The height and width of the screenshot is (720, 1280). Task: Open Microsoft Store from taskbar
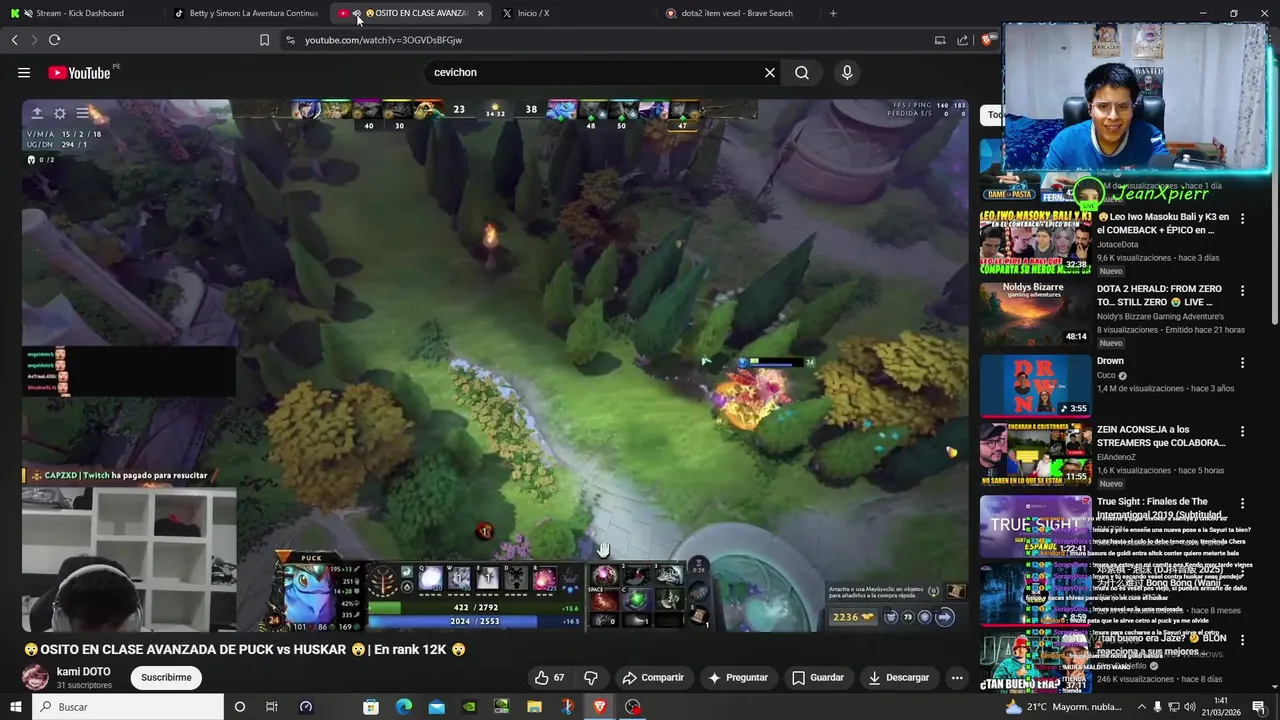coord(371,707)
